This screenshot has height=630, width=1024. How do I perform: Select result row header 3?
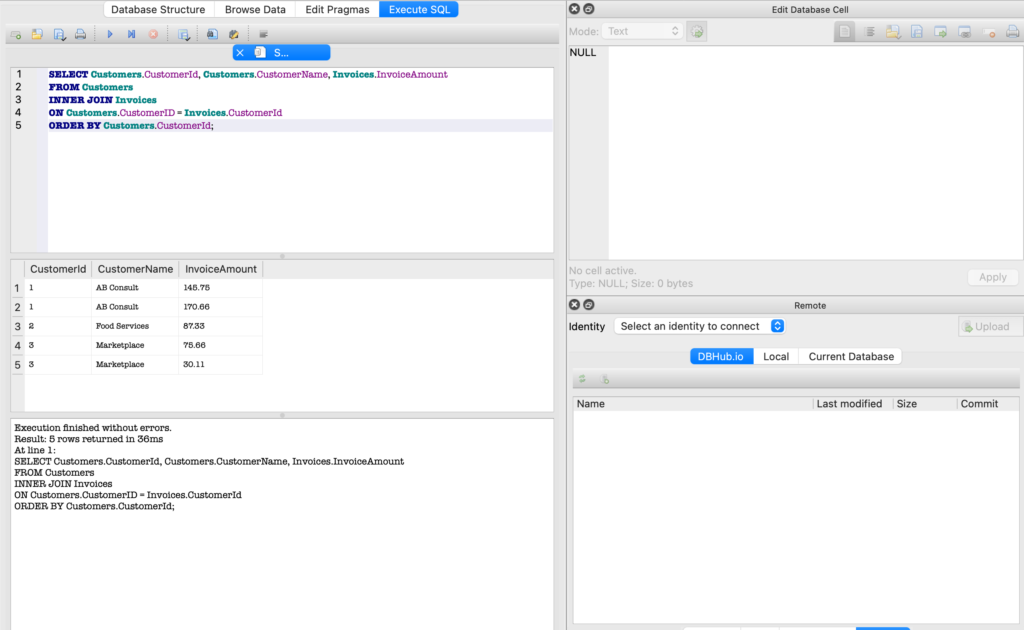(x=17, y=326)
